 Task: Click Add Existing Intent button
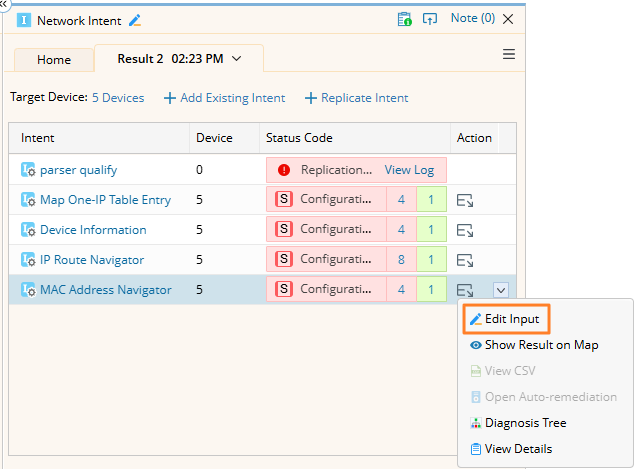pyautogui.click(x=225, y=98)
